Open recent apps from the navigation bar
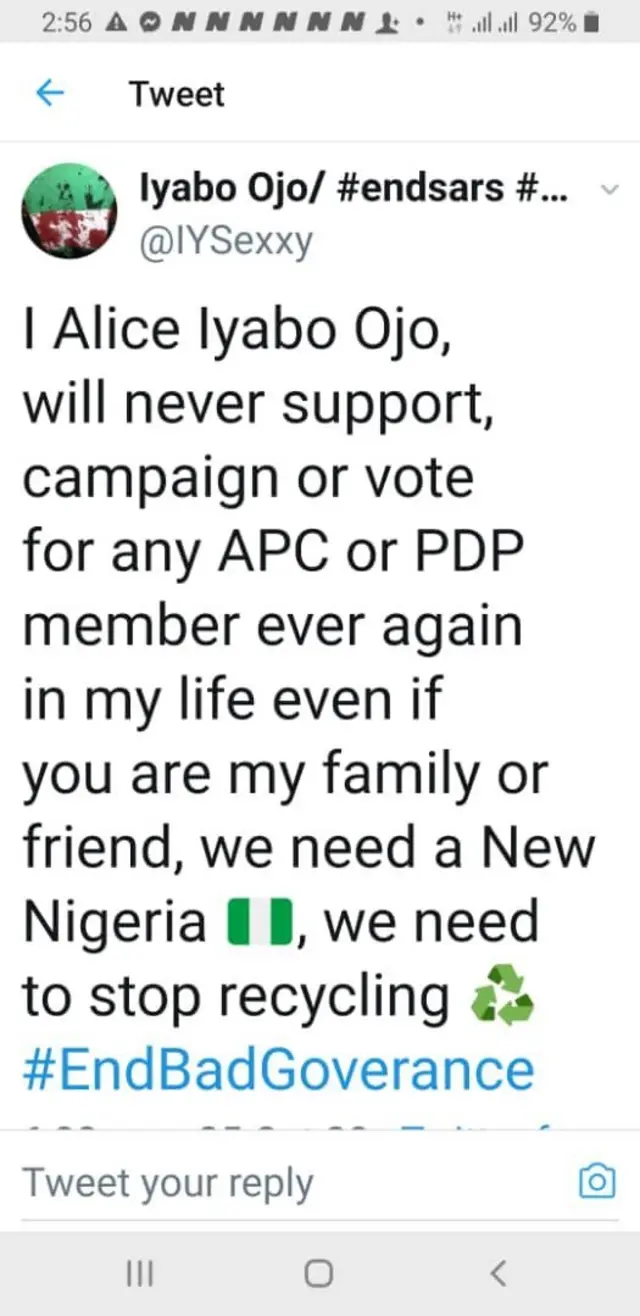 (140, 1272)
